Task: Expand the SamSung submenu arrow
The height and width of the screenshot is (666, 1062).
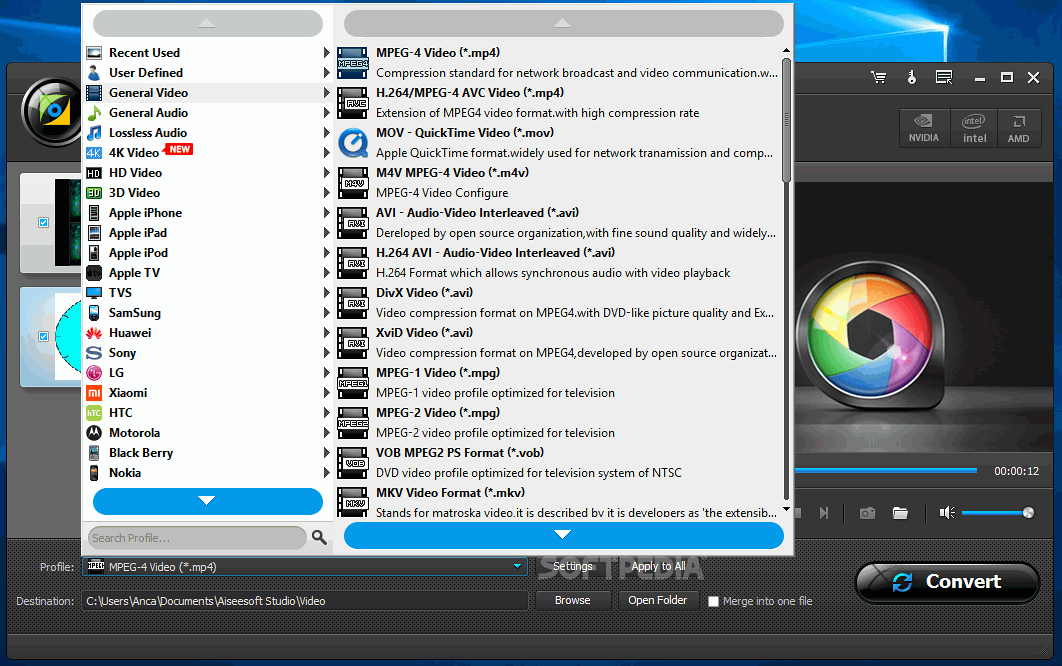Action: coord(326,312)
